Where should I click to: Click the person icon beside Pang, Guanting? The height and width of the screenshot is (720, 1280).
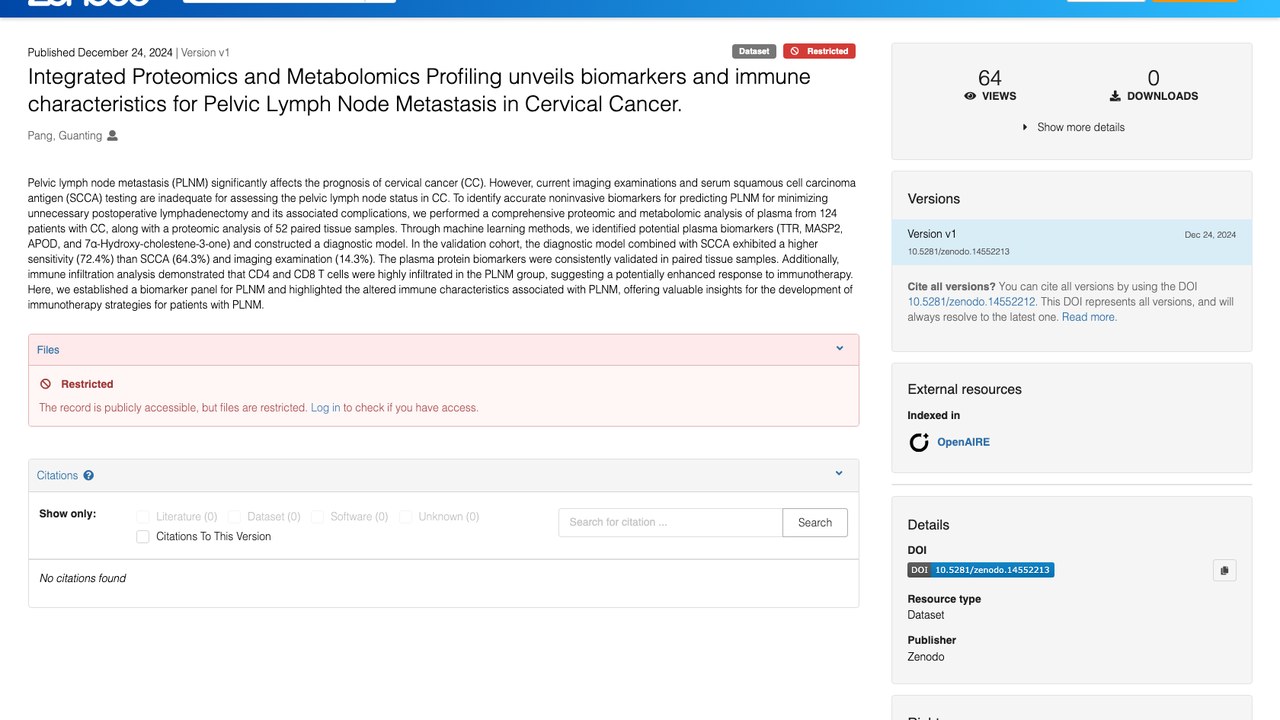pos(112,136)
